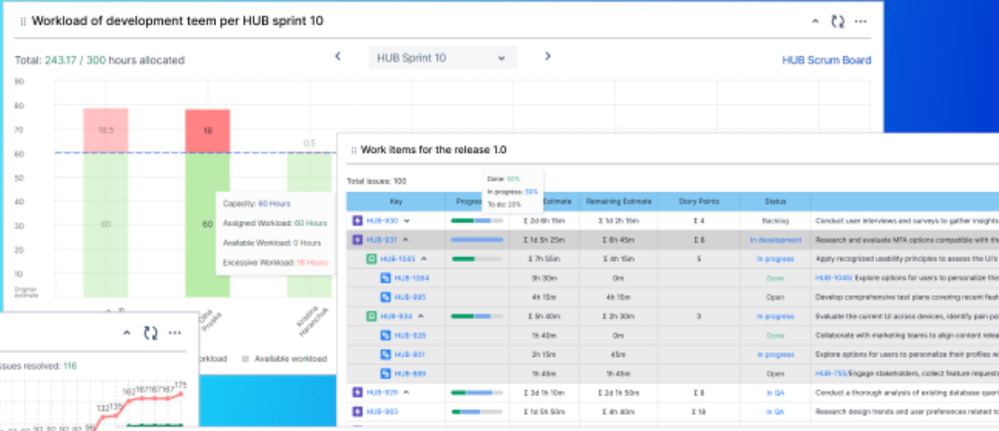Click the Open status of HUB-995
The image size is (999, 431).
click(775, 297)
